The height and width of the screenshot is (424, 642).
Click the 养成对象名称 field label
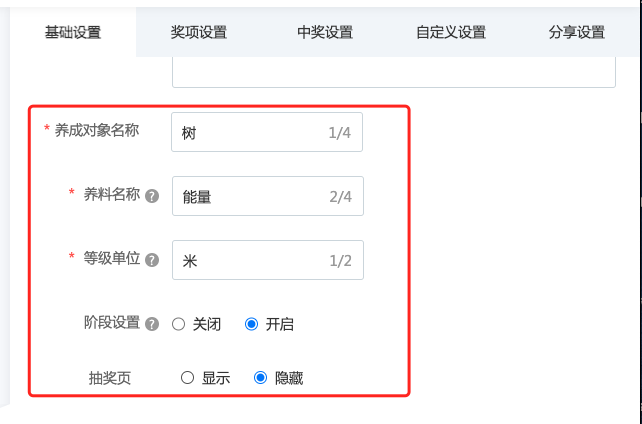pos(97,131)
